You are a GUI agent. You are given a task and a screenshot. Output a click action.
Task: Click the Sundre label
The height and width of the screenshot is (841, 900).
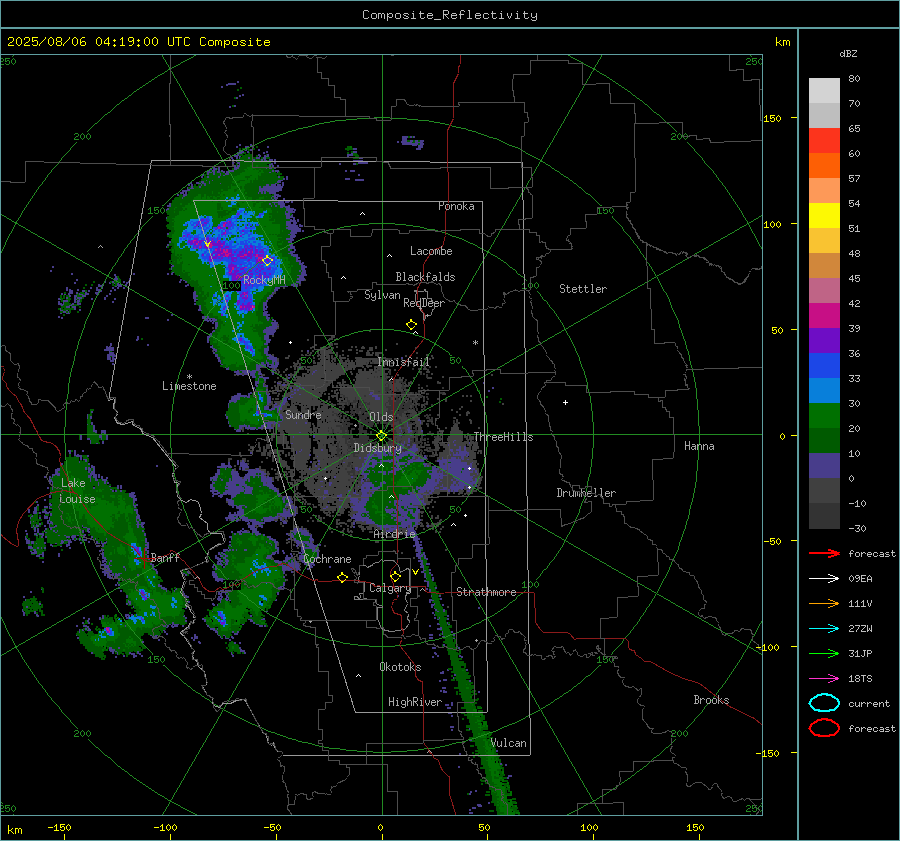303,414
